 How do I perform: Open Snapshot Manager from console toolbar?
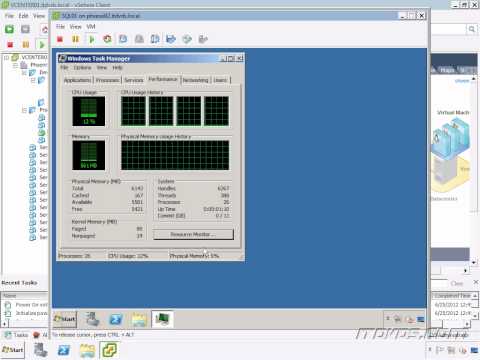coord(155,39)
